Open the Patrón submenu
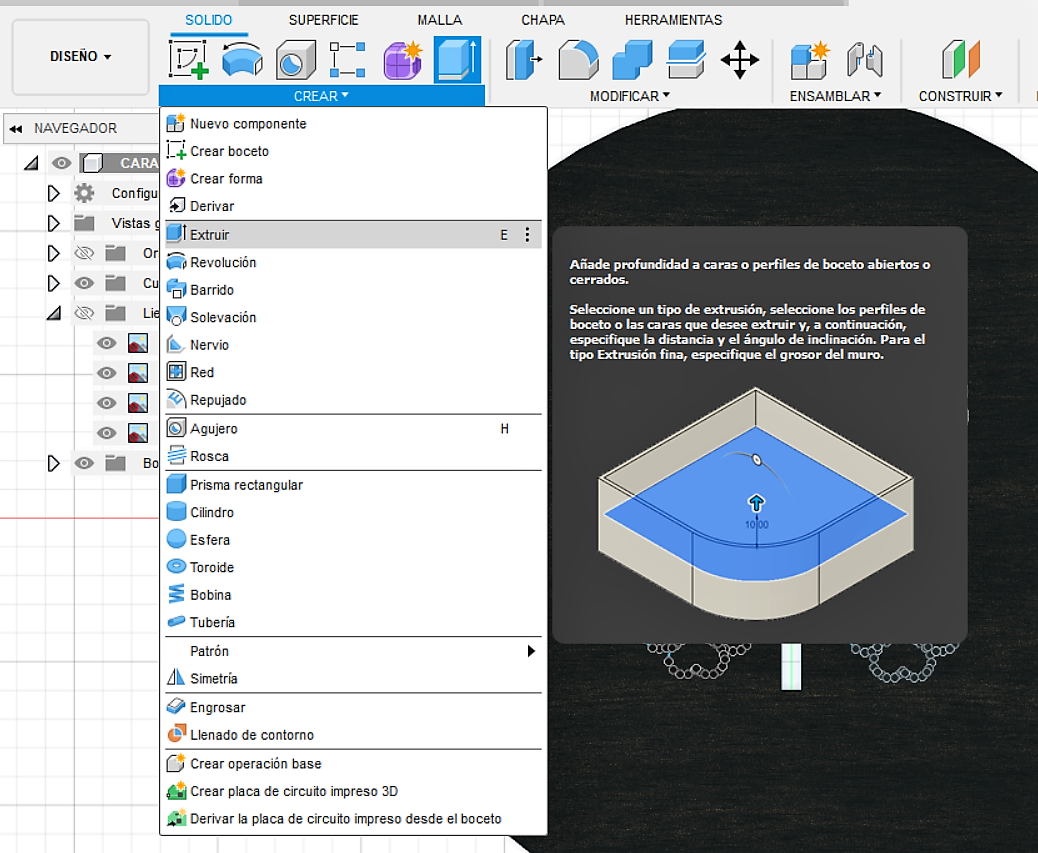1038x853 pixels. coord(354,651)
